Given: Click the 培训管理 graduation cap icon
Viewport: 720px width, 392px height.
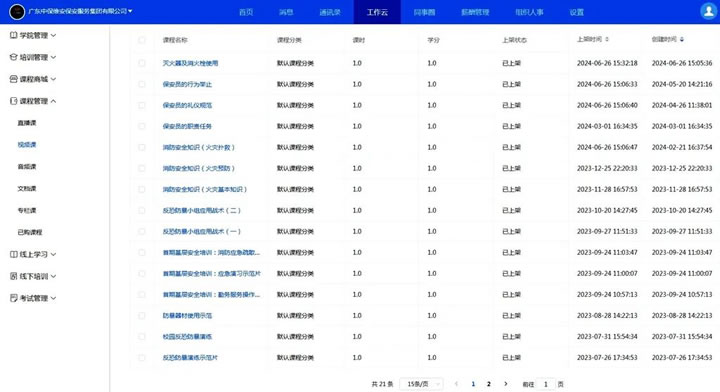Looking at the screenshot, I should (13, 57).
